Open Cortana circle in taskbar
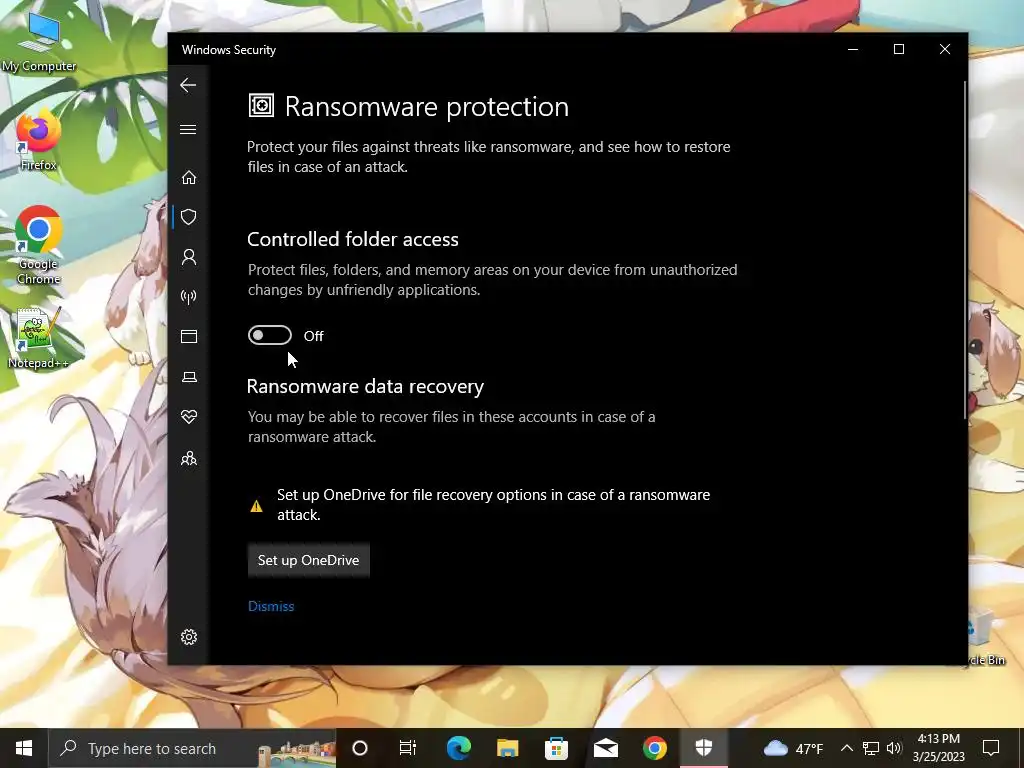 [360, 748]
